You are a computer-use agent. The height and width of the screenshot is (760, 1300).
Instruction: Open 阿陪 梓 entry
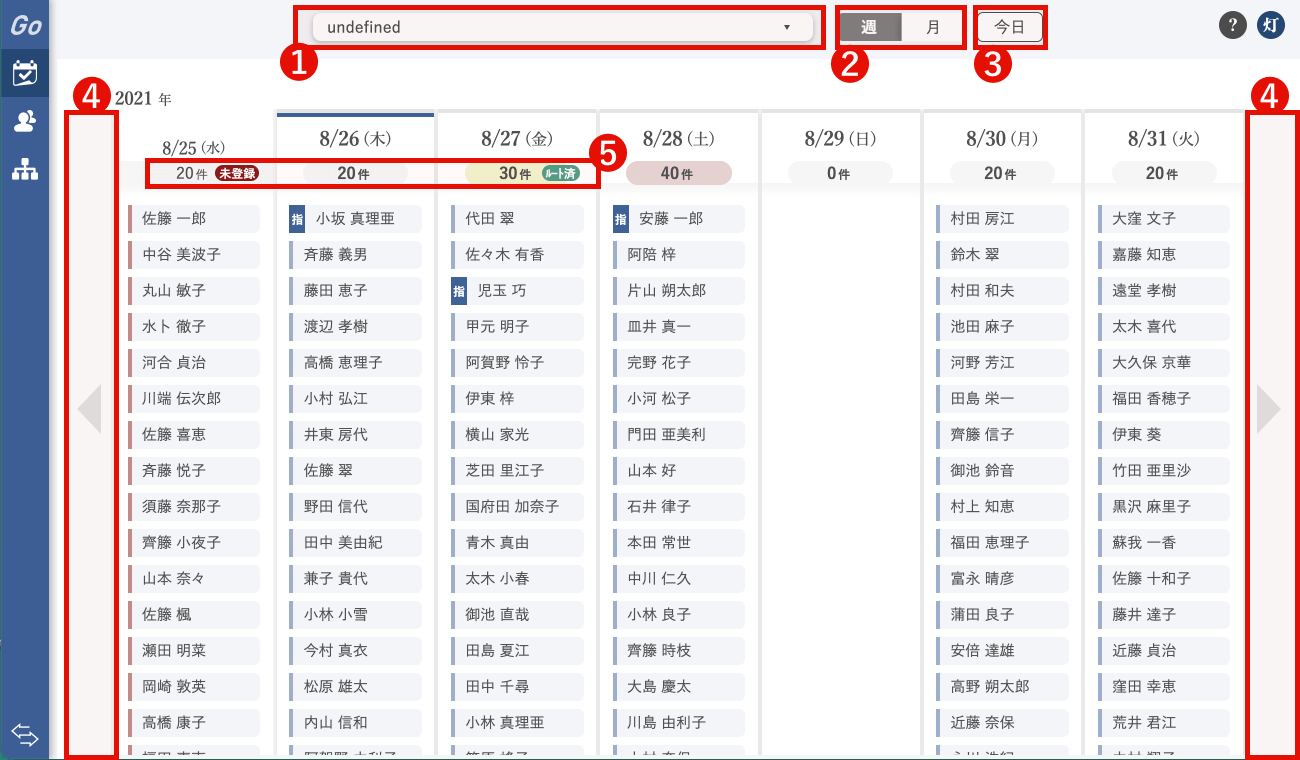pos(679,255)
